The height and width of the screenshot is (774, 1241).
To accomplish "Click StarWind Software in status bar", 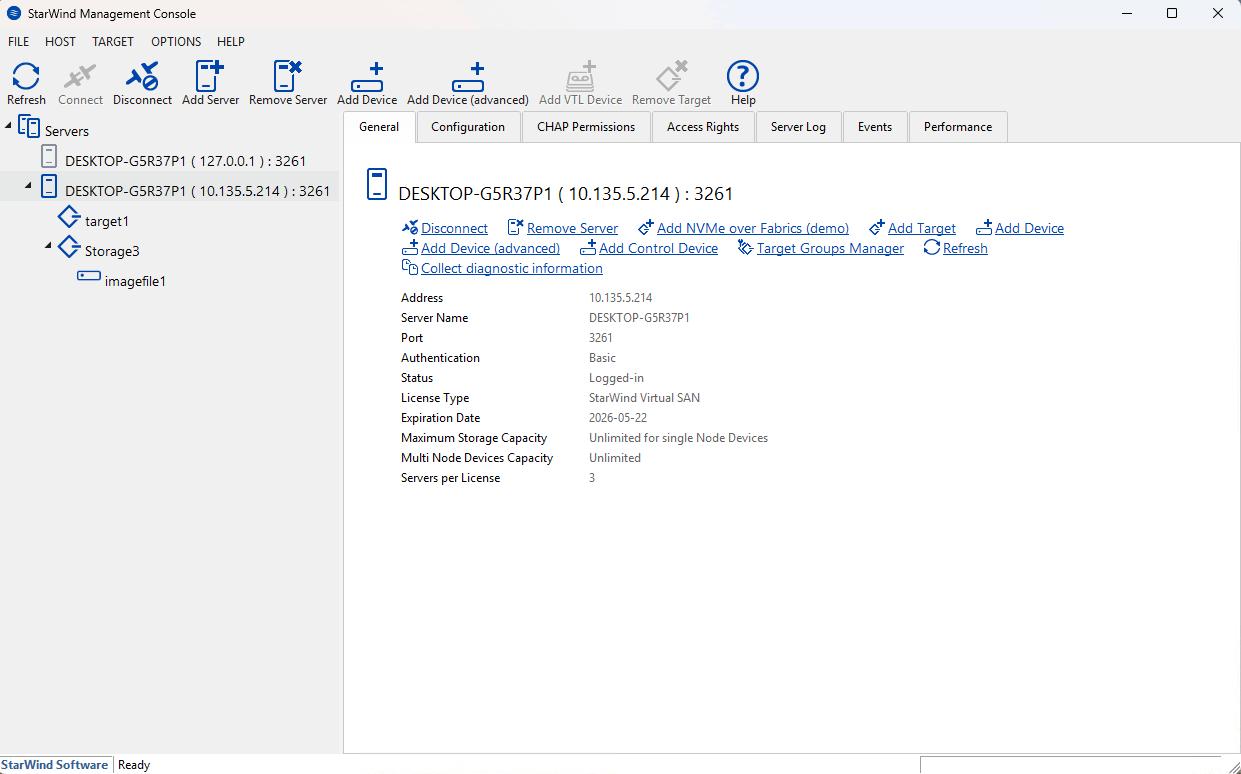I will click(x=54, y=765).
